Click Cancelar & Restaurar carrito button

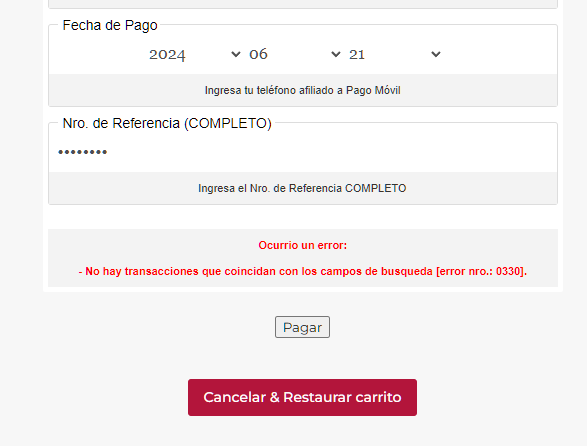pos(302,397)
